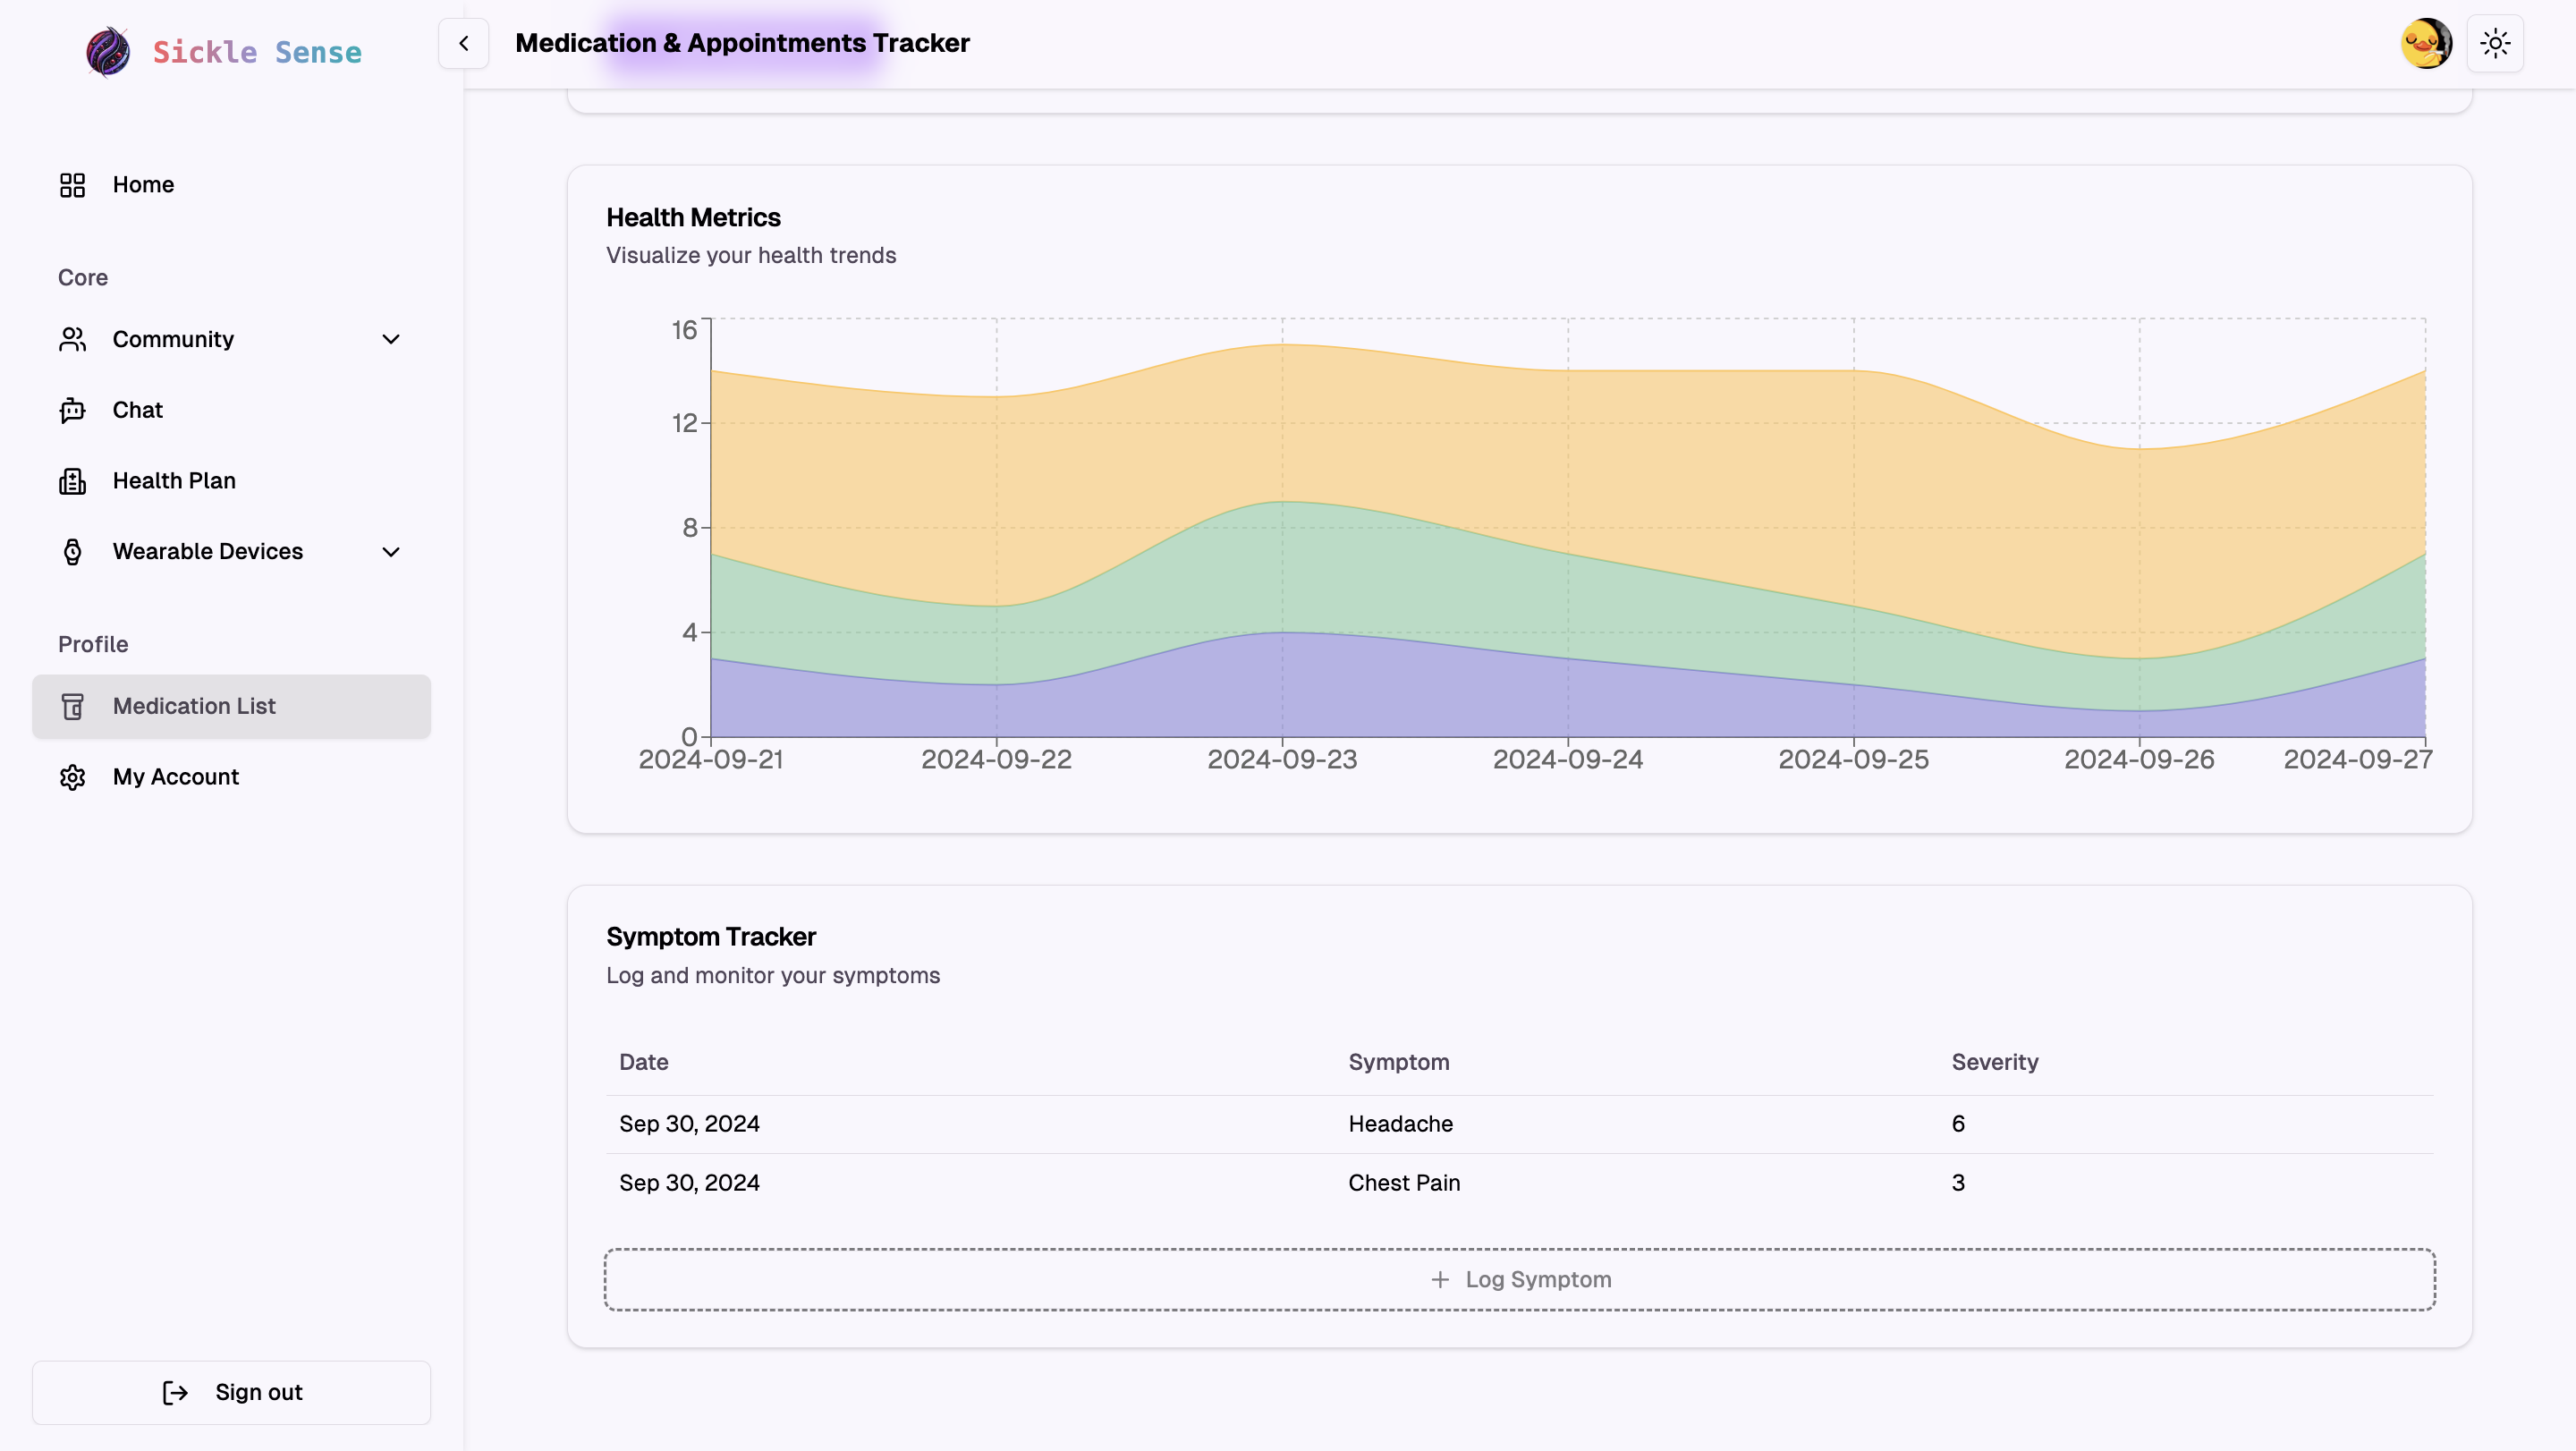The width and height of the screenshot is (2576, 1451).
Task: Click the Severity column header
Action: tap(1994, 1062)
